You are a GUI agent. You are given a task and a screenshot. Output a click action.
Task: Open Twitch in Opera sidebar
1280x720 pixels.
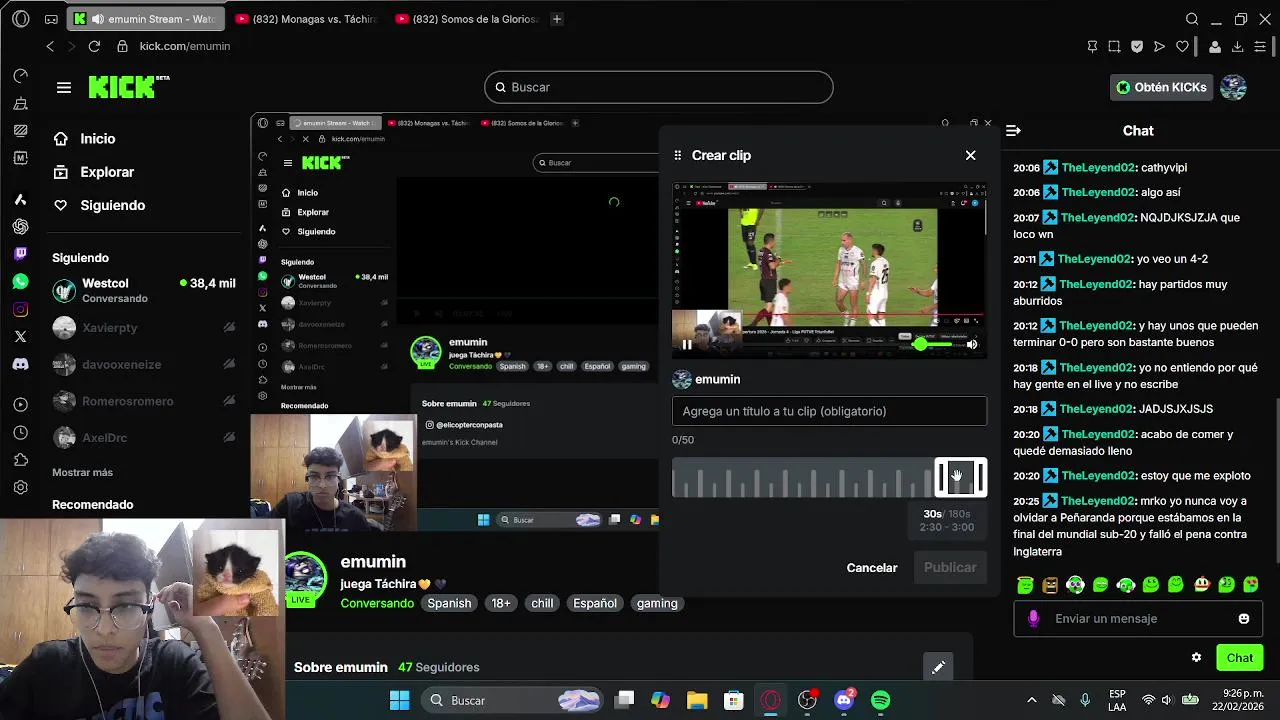coord(20,254)
